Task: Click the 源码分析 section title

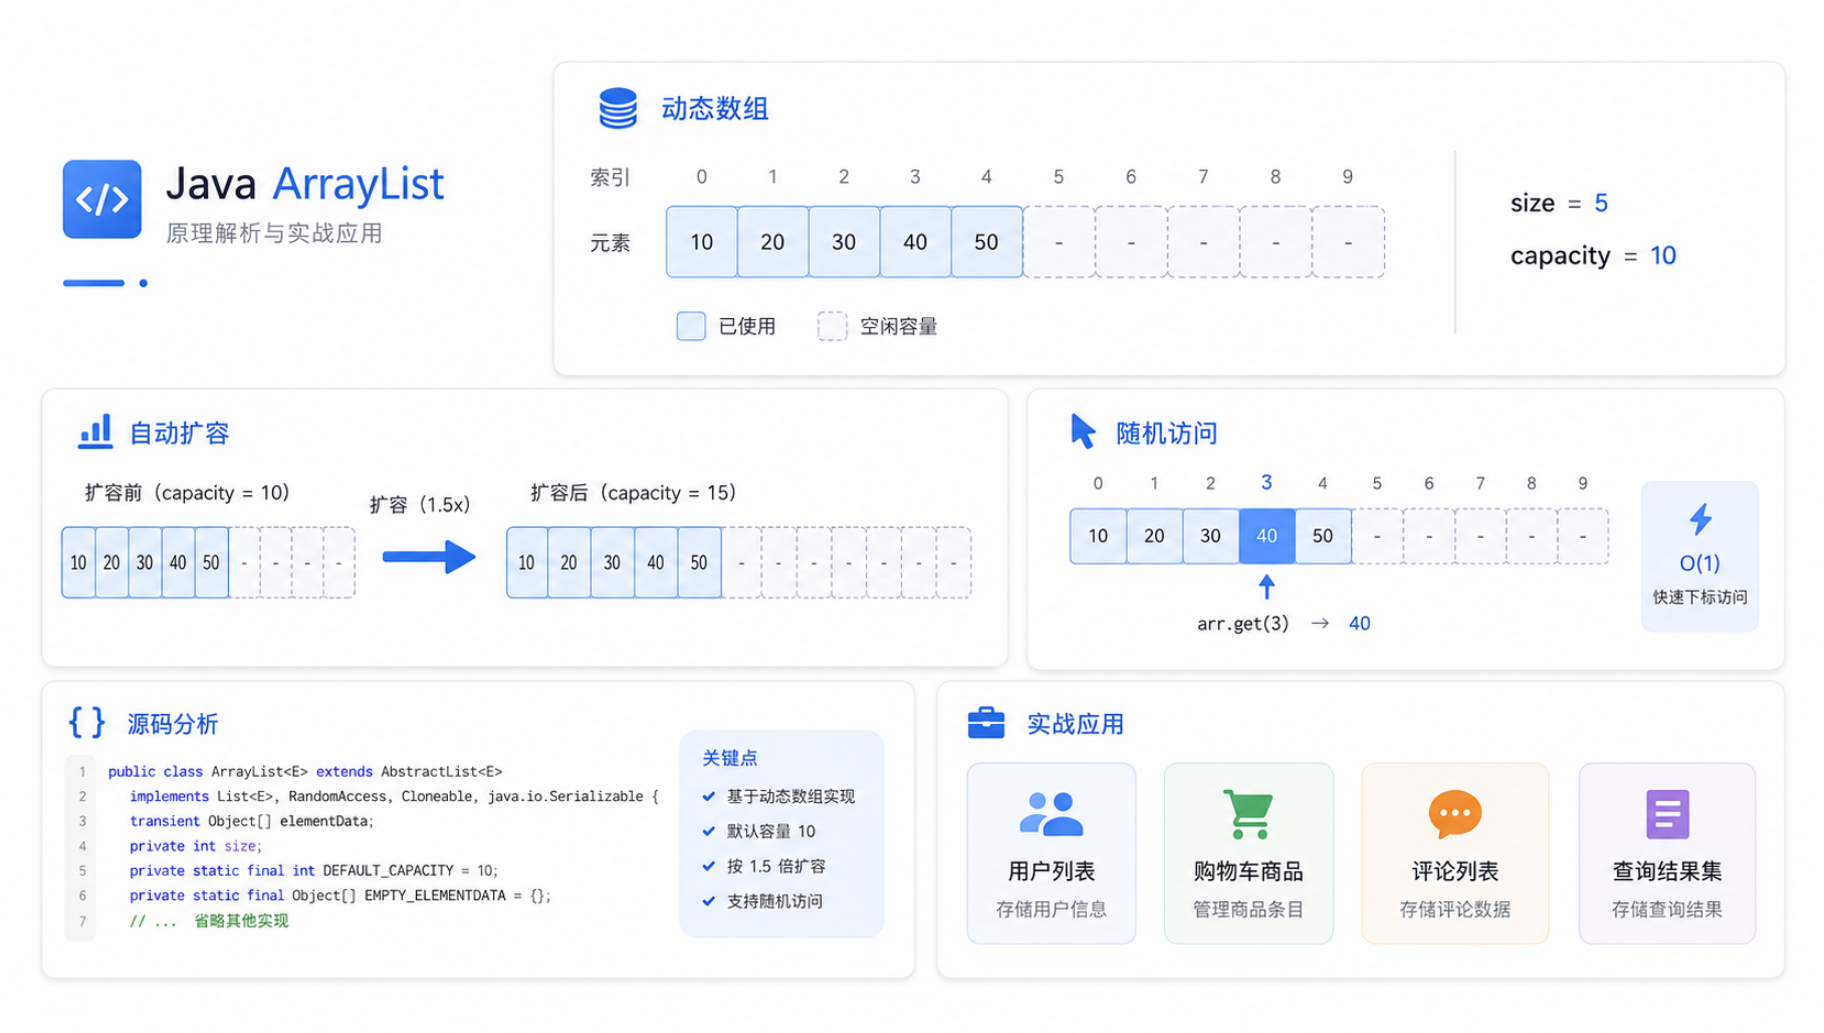Action: [173, 724]
